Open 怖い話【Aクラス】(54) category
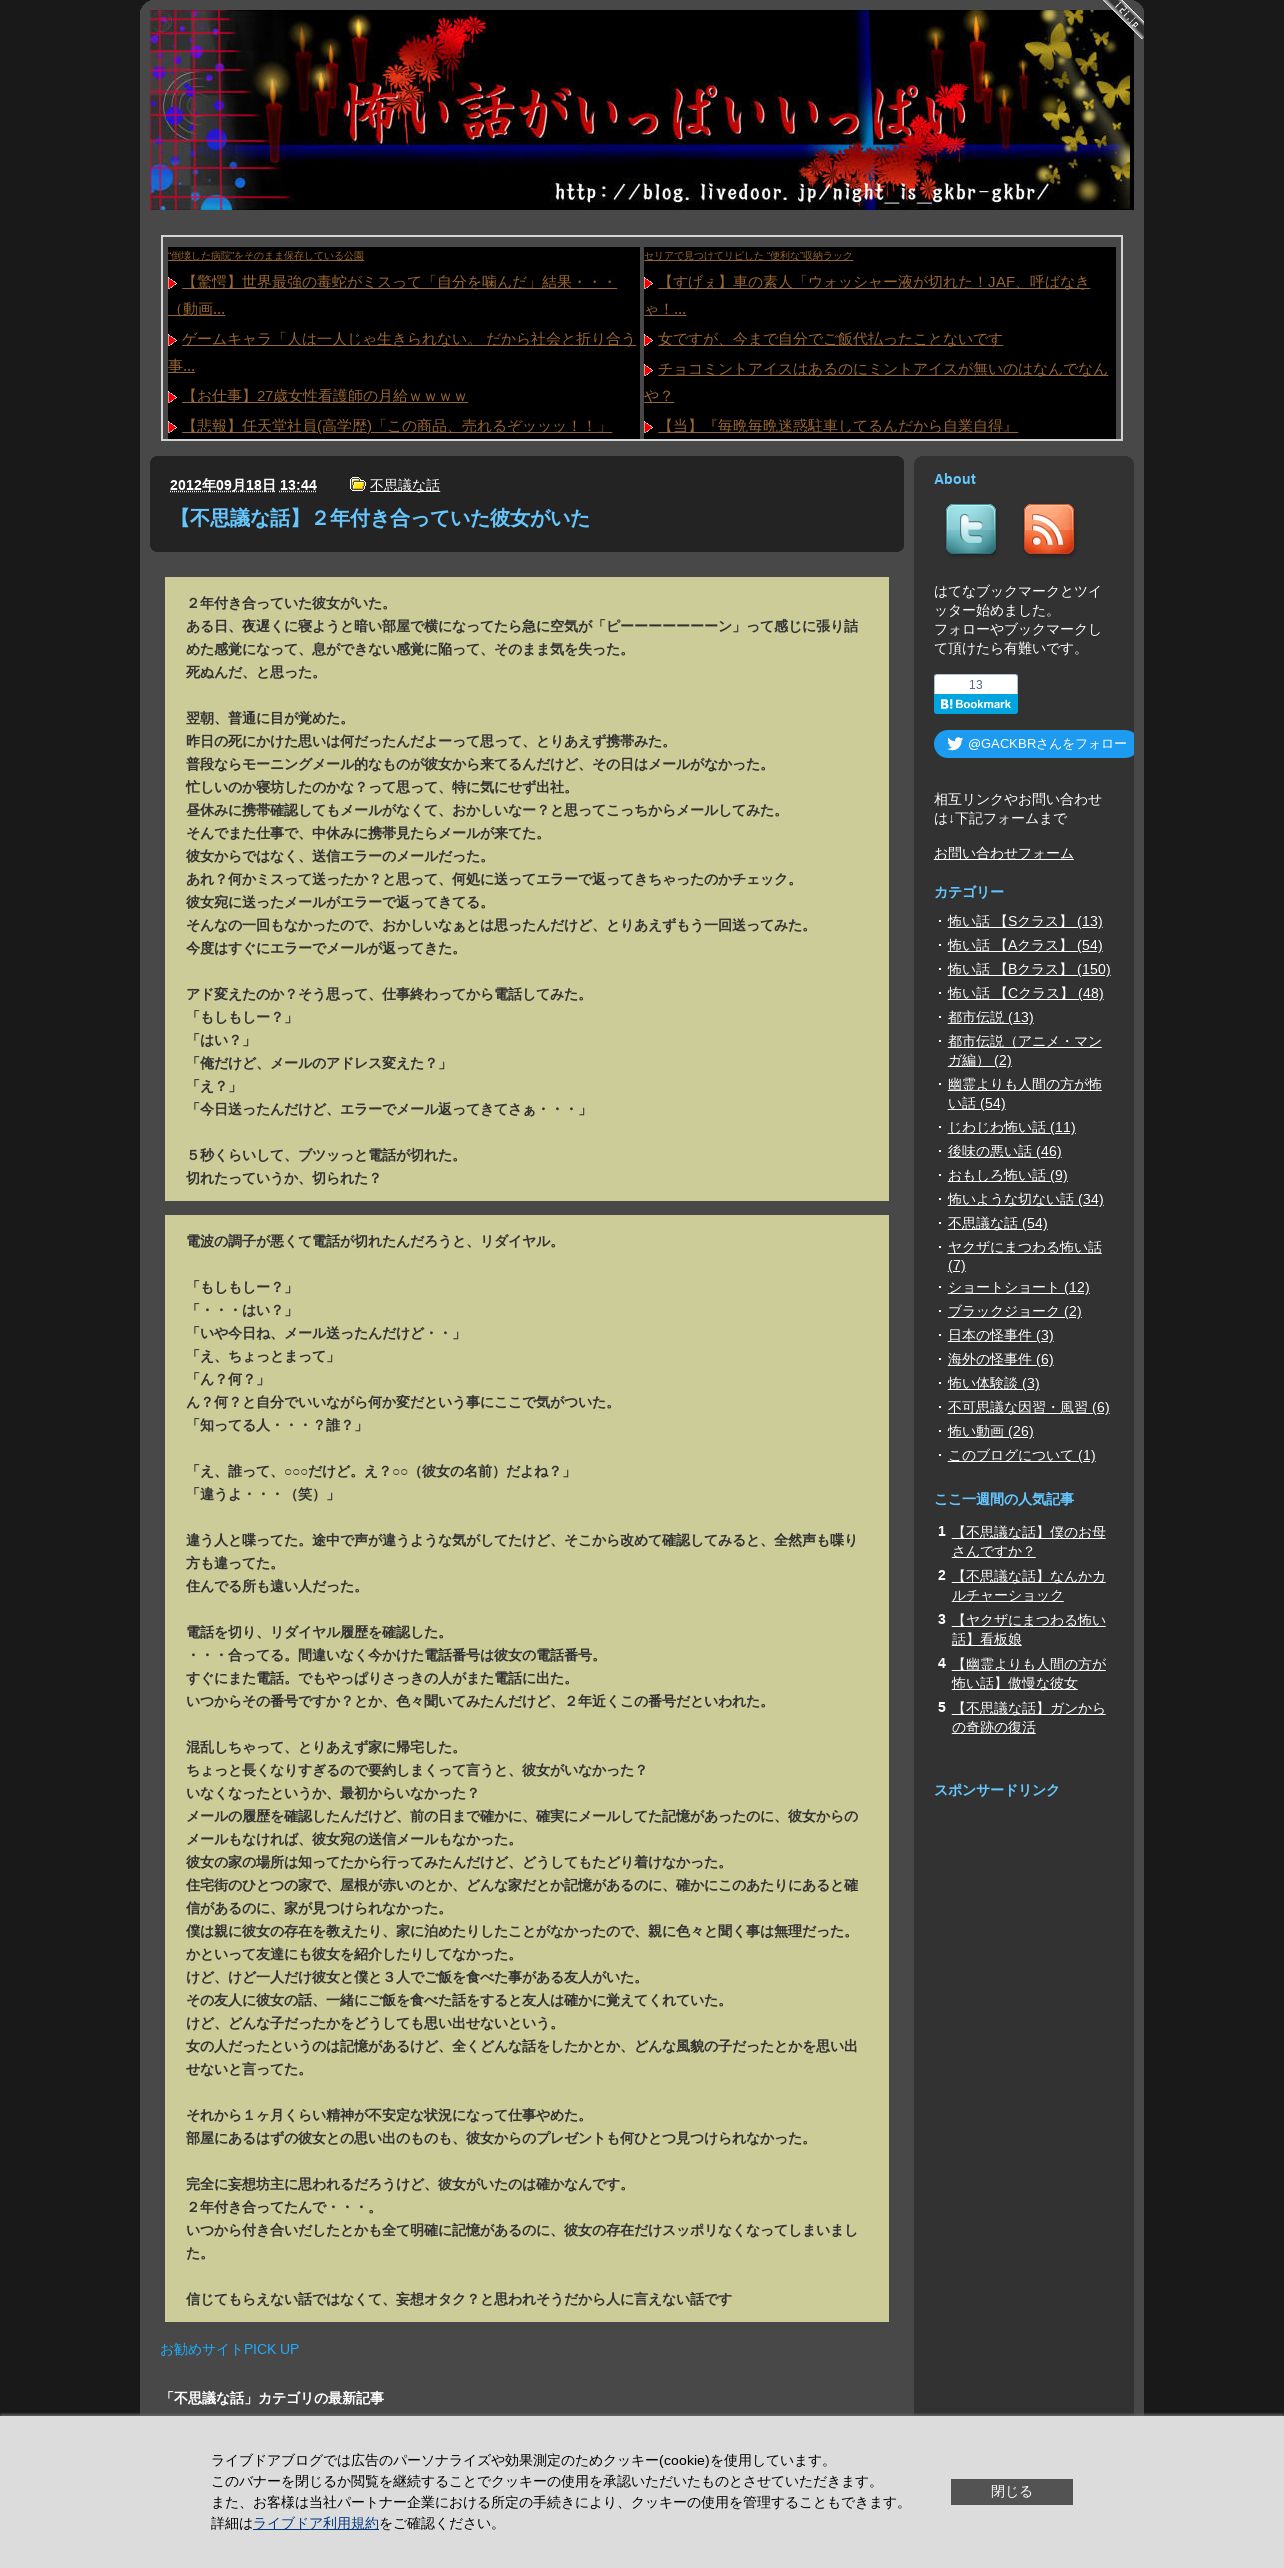 coord(1025,945)
